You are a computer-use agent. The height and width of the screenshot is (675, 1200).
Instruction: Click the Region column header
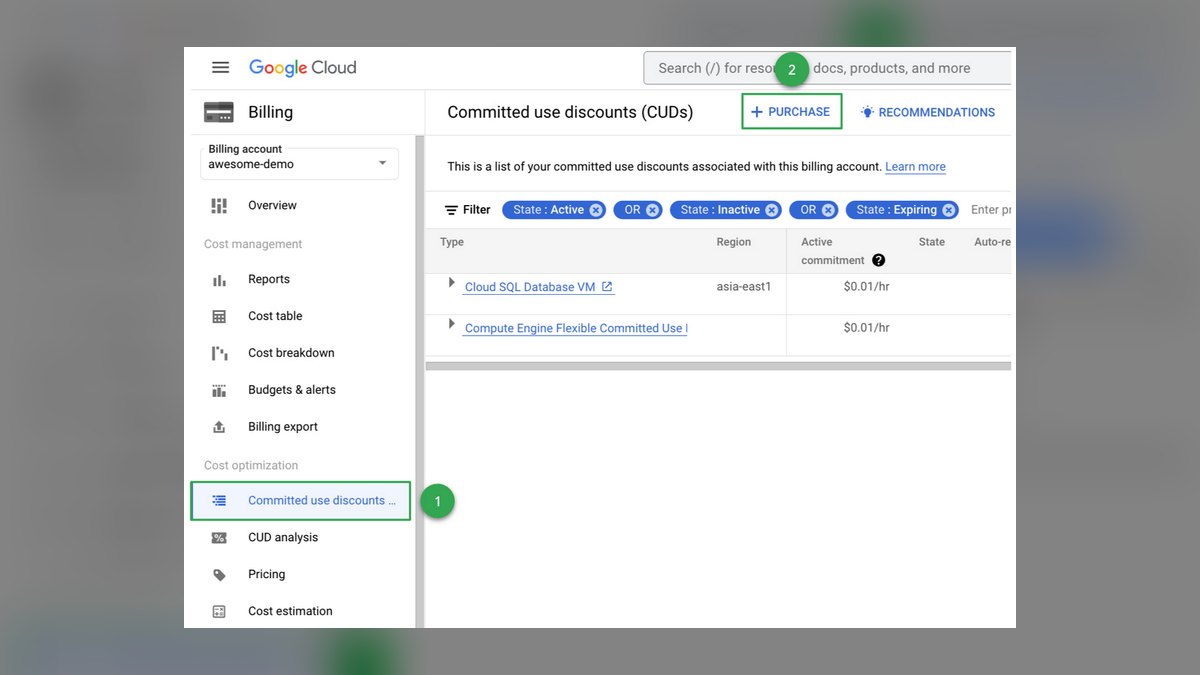734,242
